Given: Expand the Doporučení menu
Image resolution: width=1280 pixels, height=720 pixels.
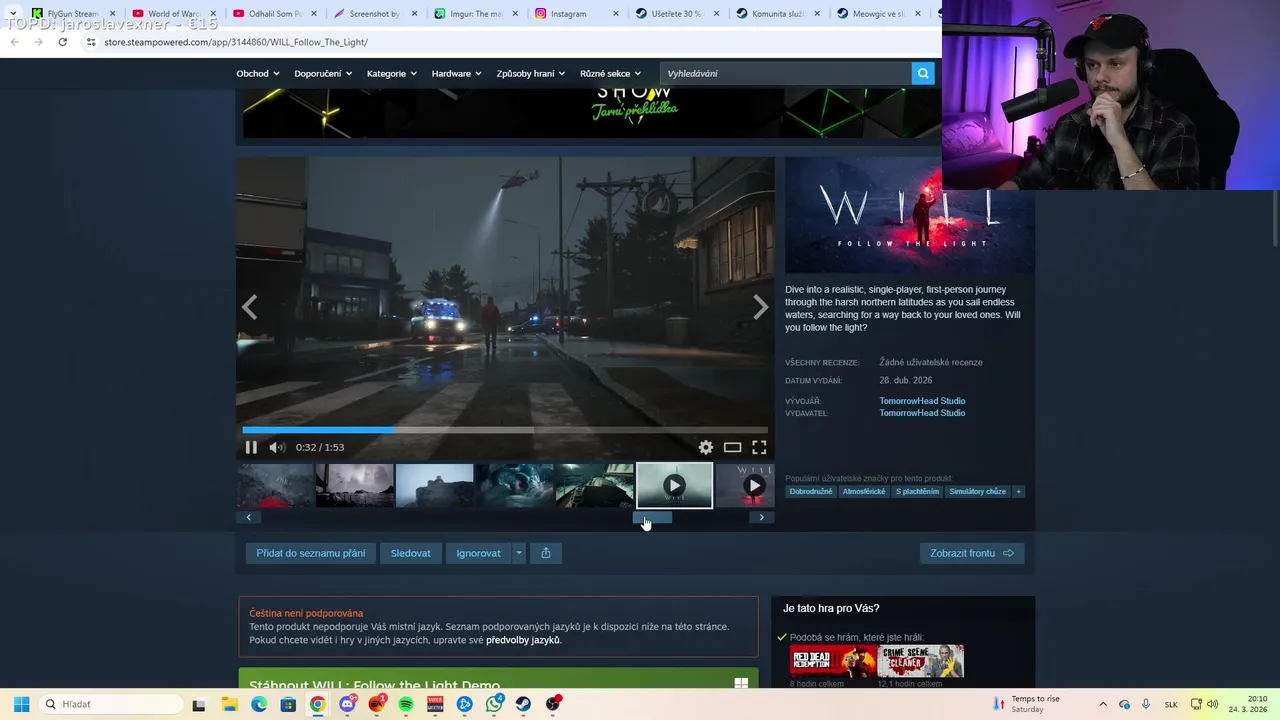Looking at the screenshot, I should click(322, 73).
